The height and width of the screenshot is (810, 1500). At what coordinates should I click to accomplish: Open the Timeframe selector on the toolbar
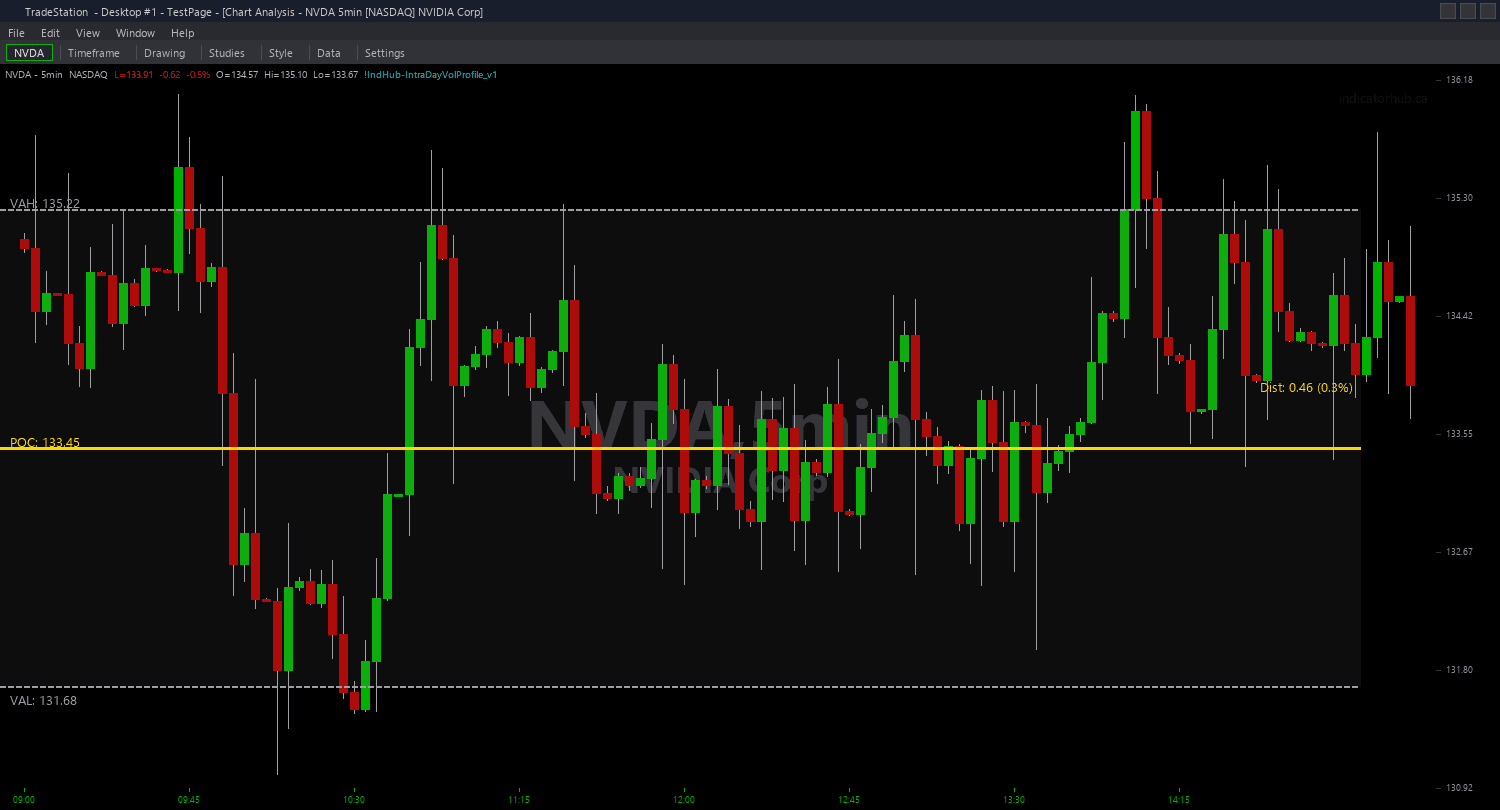[x=94, y=52]
